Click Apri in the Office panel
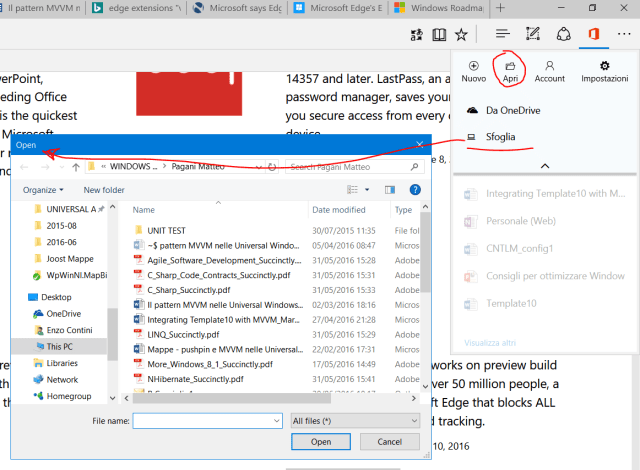 510,71
